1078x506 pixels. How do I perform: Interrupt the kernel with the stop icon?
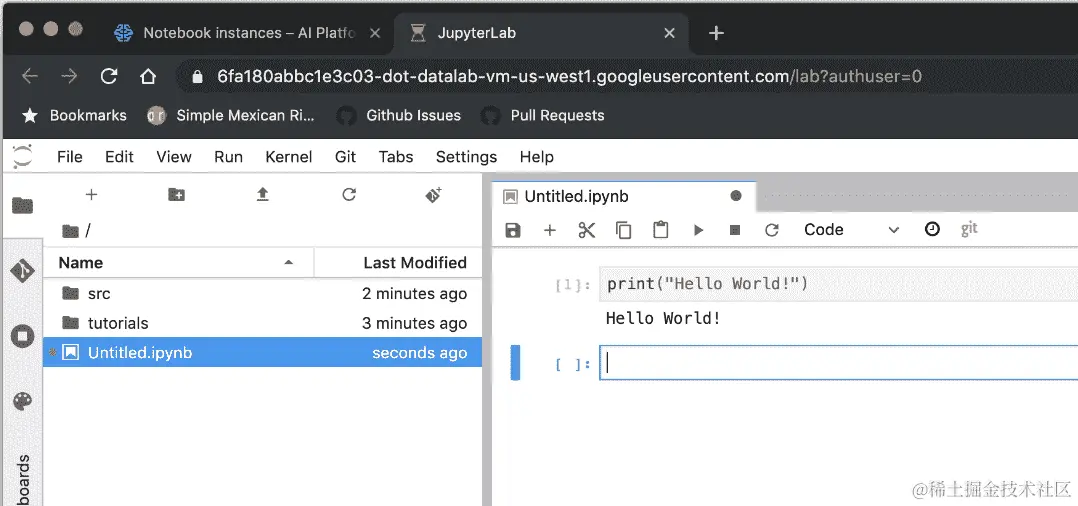click(735, 230)
